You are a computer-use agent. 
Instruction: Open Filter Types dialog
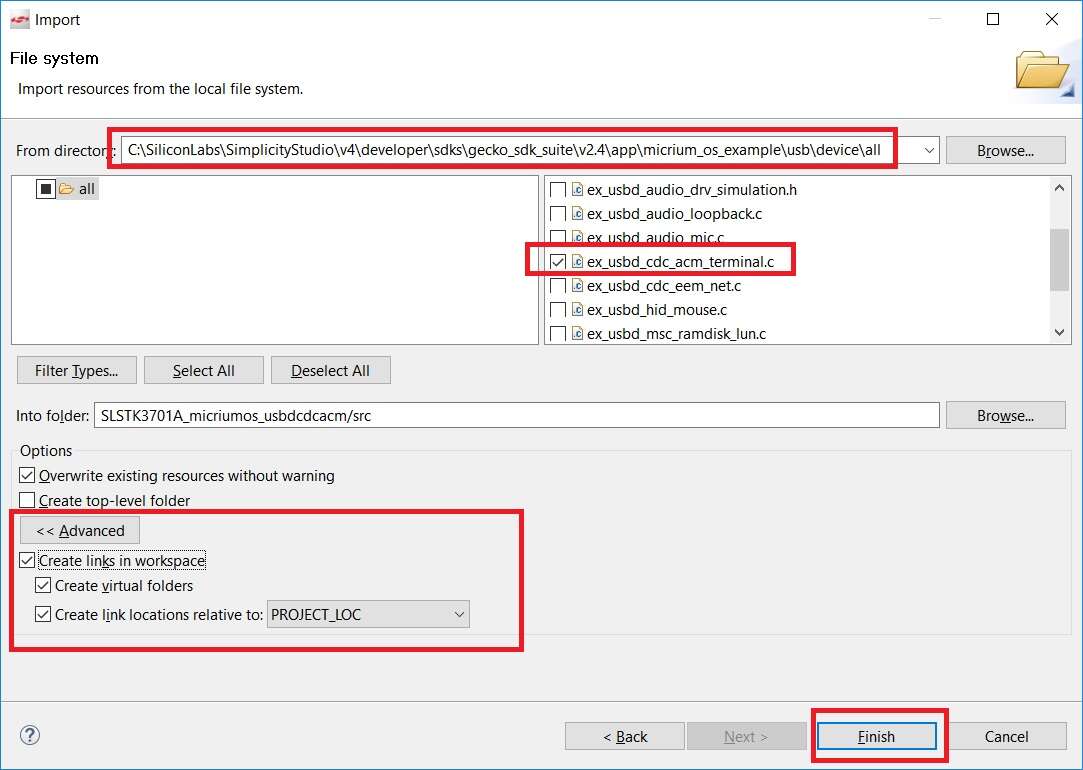click(77, 371)
